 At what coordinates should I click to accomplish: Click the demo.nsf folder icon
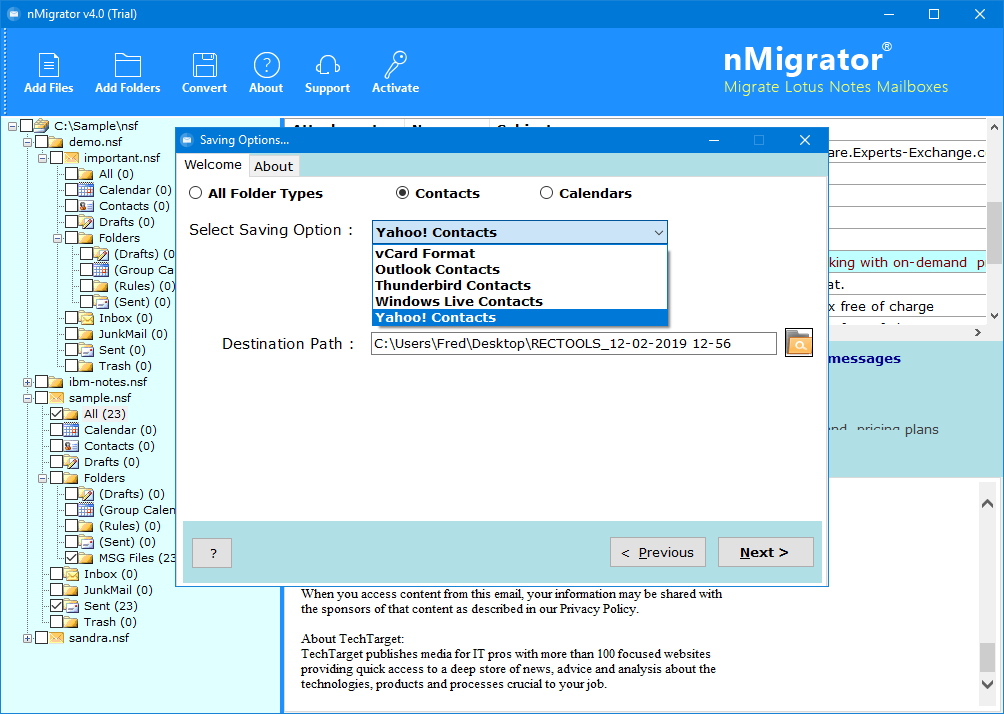click(x=56, y=142)
